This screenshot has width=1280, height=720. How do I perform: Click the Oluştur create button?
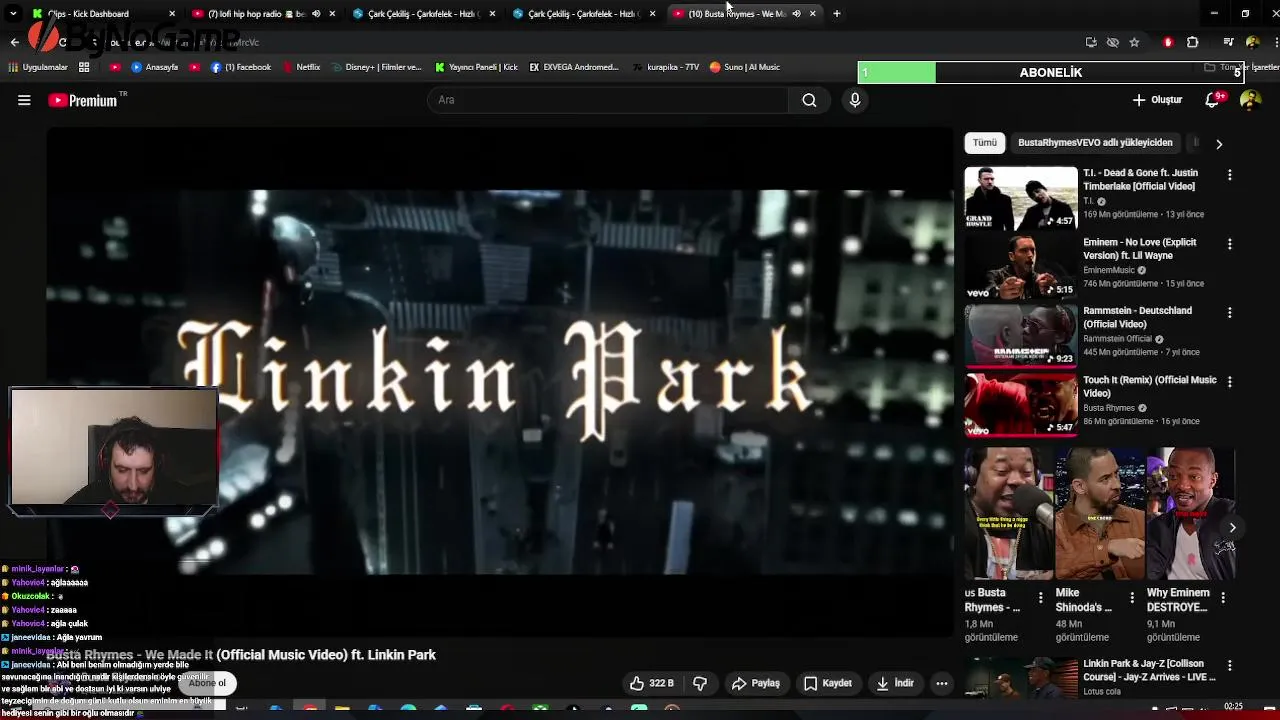click(x=1157, y=100)
